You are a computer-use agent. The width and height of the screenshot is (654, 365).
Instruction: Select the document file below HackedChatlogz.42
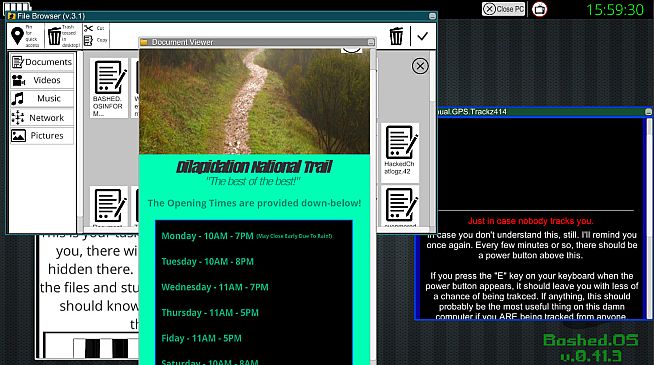pos(400,206)
